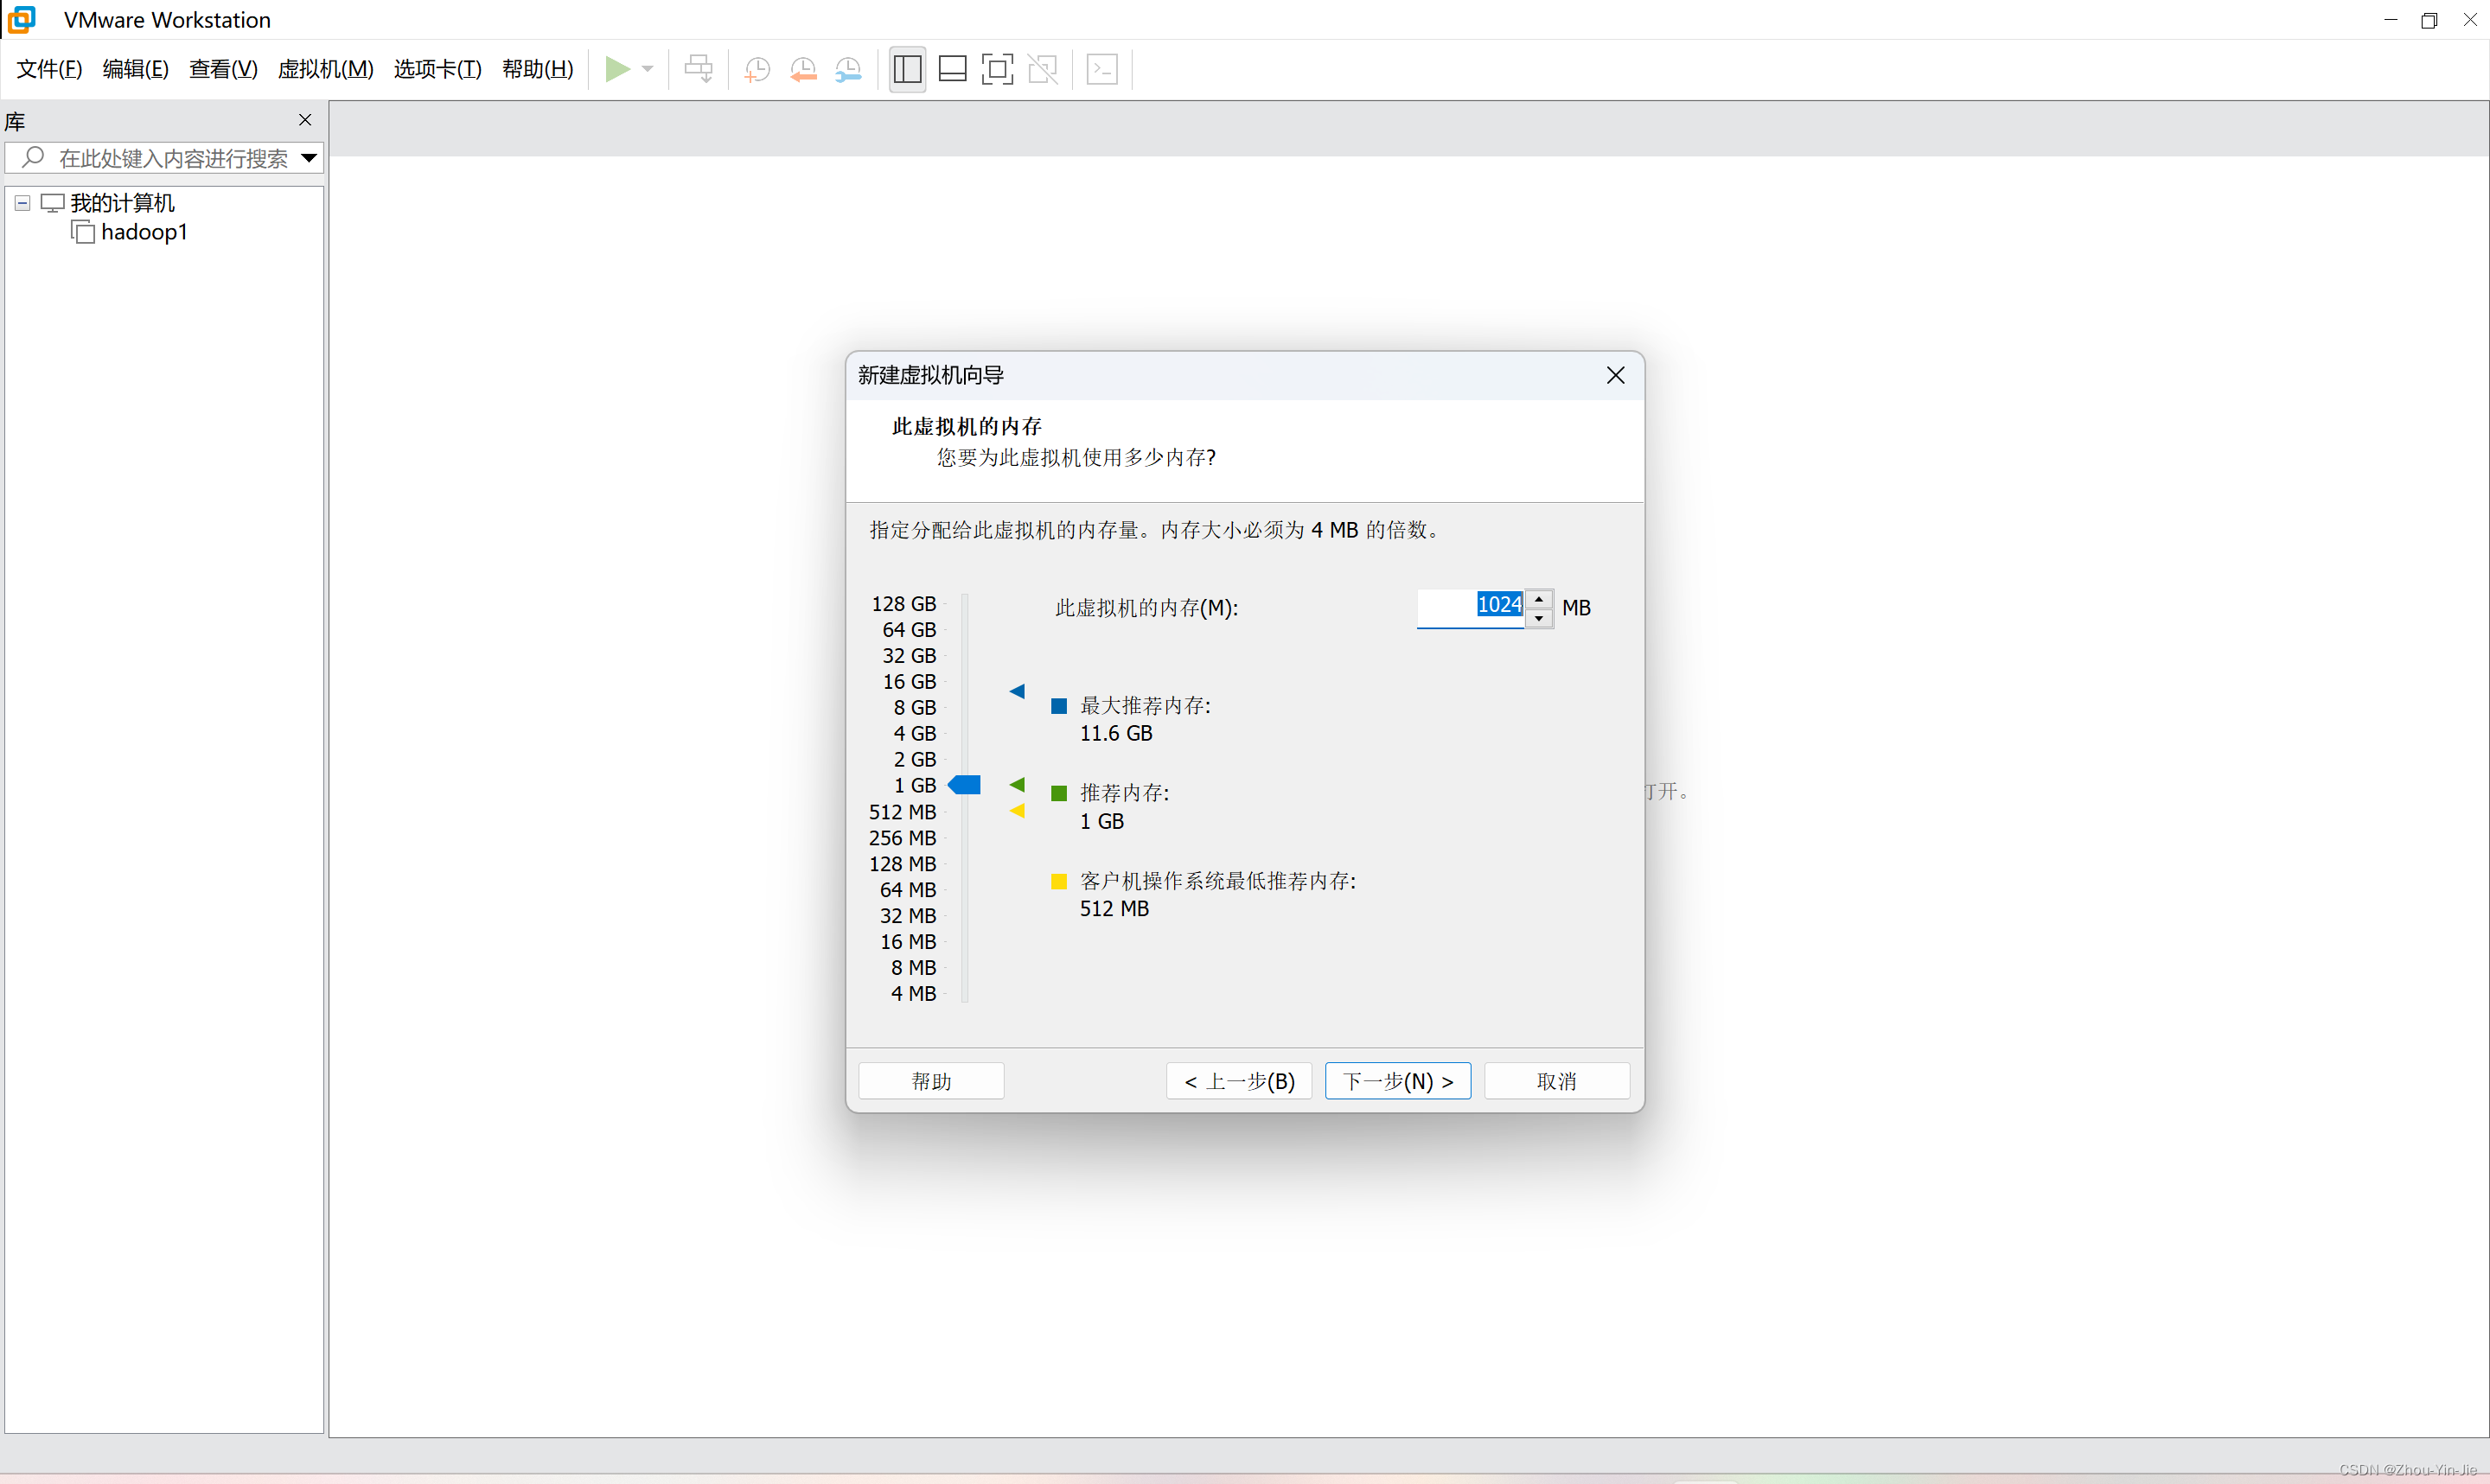Open the snapshot manager wrench icon
Screen dimensions: 2490x1484
pos(848,69)
